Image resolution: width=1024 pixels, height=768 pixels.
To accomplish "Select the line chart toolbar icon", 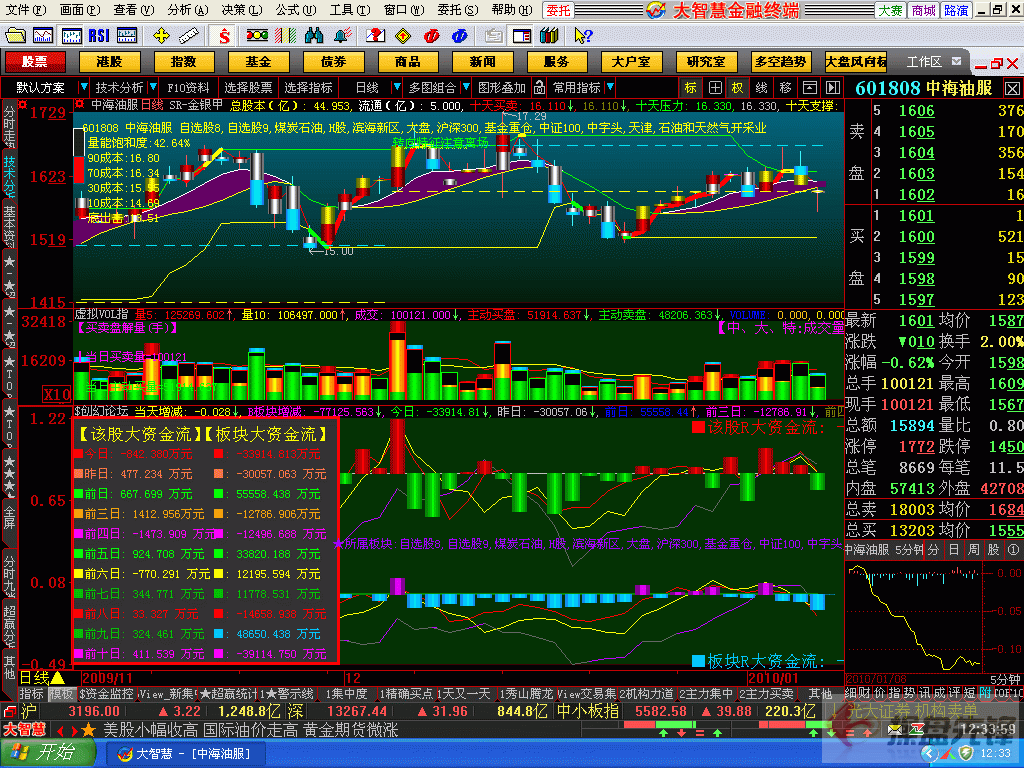I will coord(43,35).
